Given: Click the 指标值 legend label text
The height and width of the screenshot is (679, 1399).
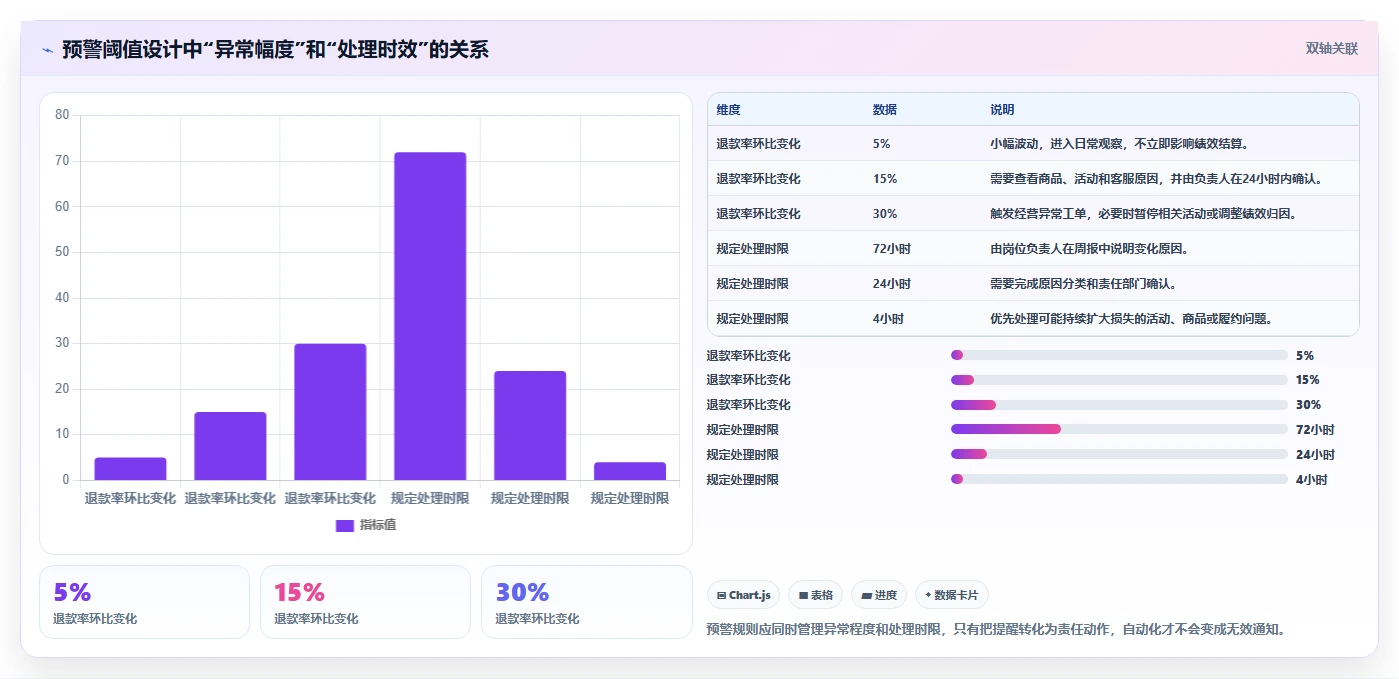Looking at the screenshot, I should pos(378,525).
